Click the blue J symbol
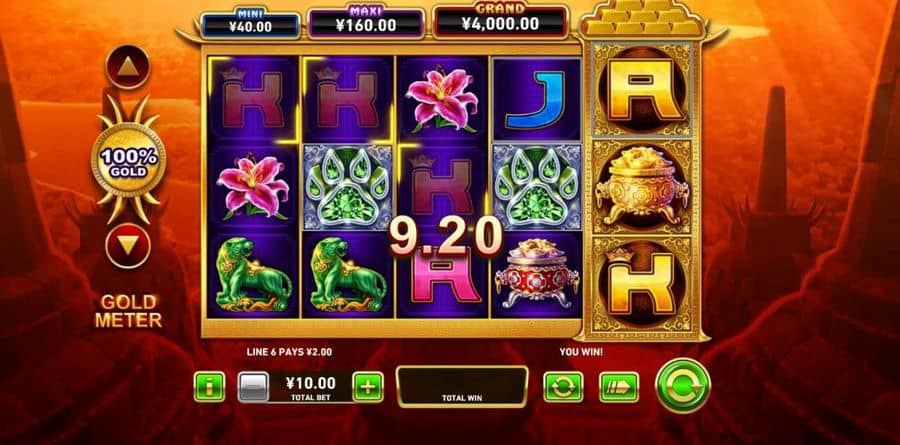This screenshot has width=900, height=445. [x=536, y=100]
